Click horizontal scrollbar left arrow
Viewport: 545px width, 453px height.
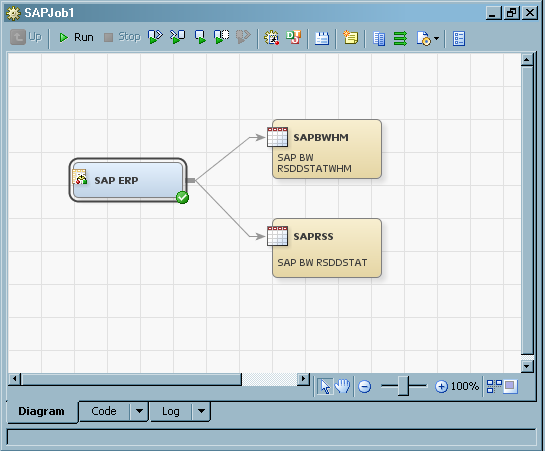14,379
